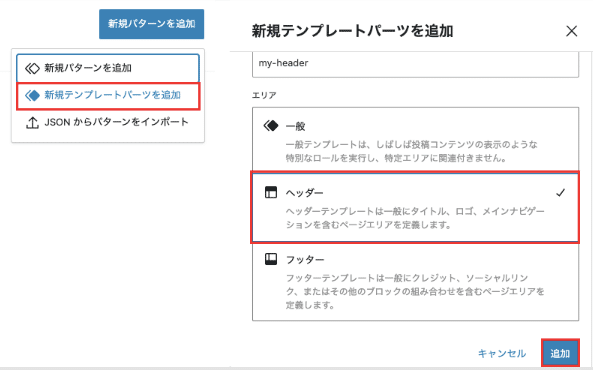Image resolution: width=593 pixels, height=370 pixels.
Task: Choose 新規テンプレートパーツを追加 menu entry
Action: (108, 96)
